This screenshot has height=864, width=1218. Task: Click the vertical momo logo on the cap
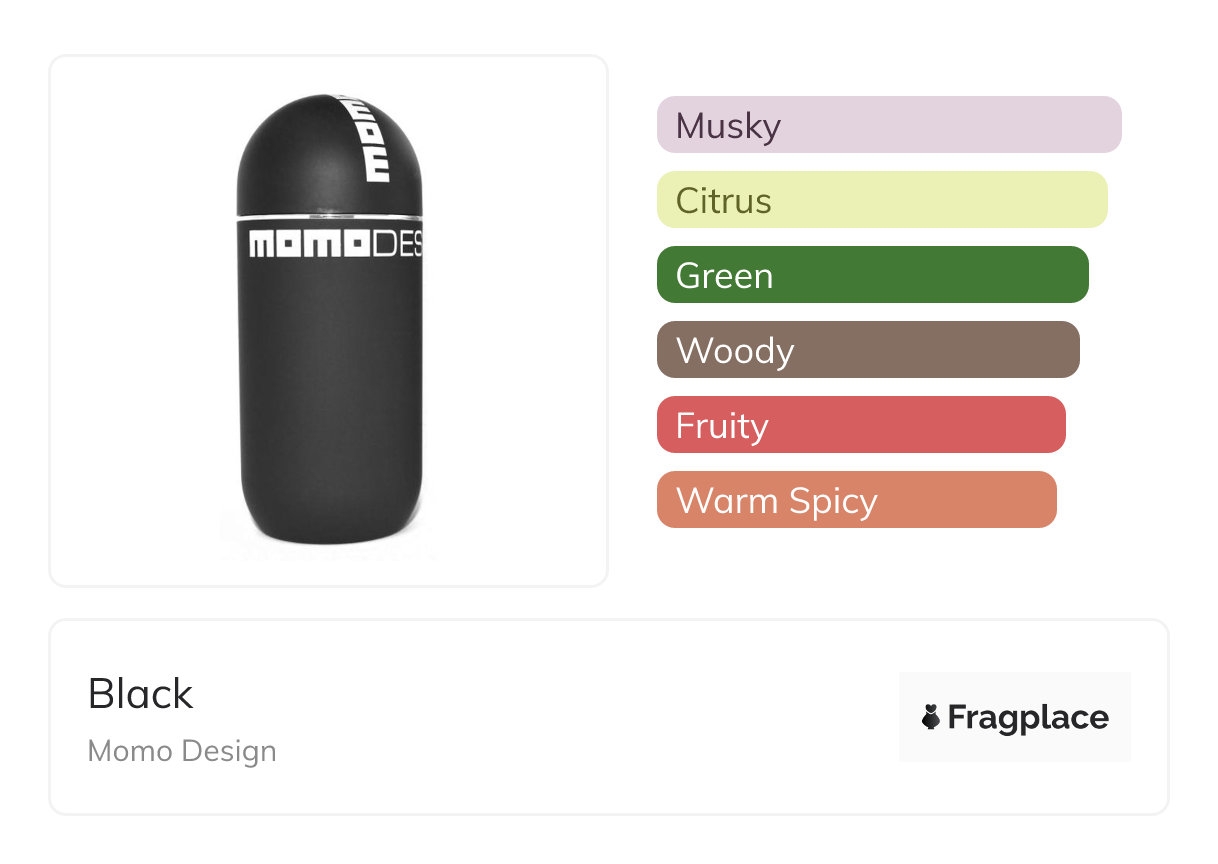pos(376,140)
